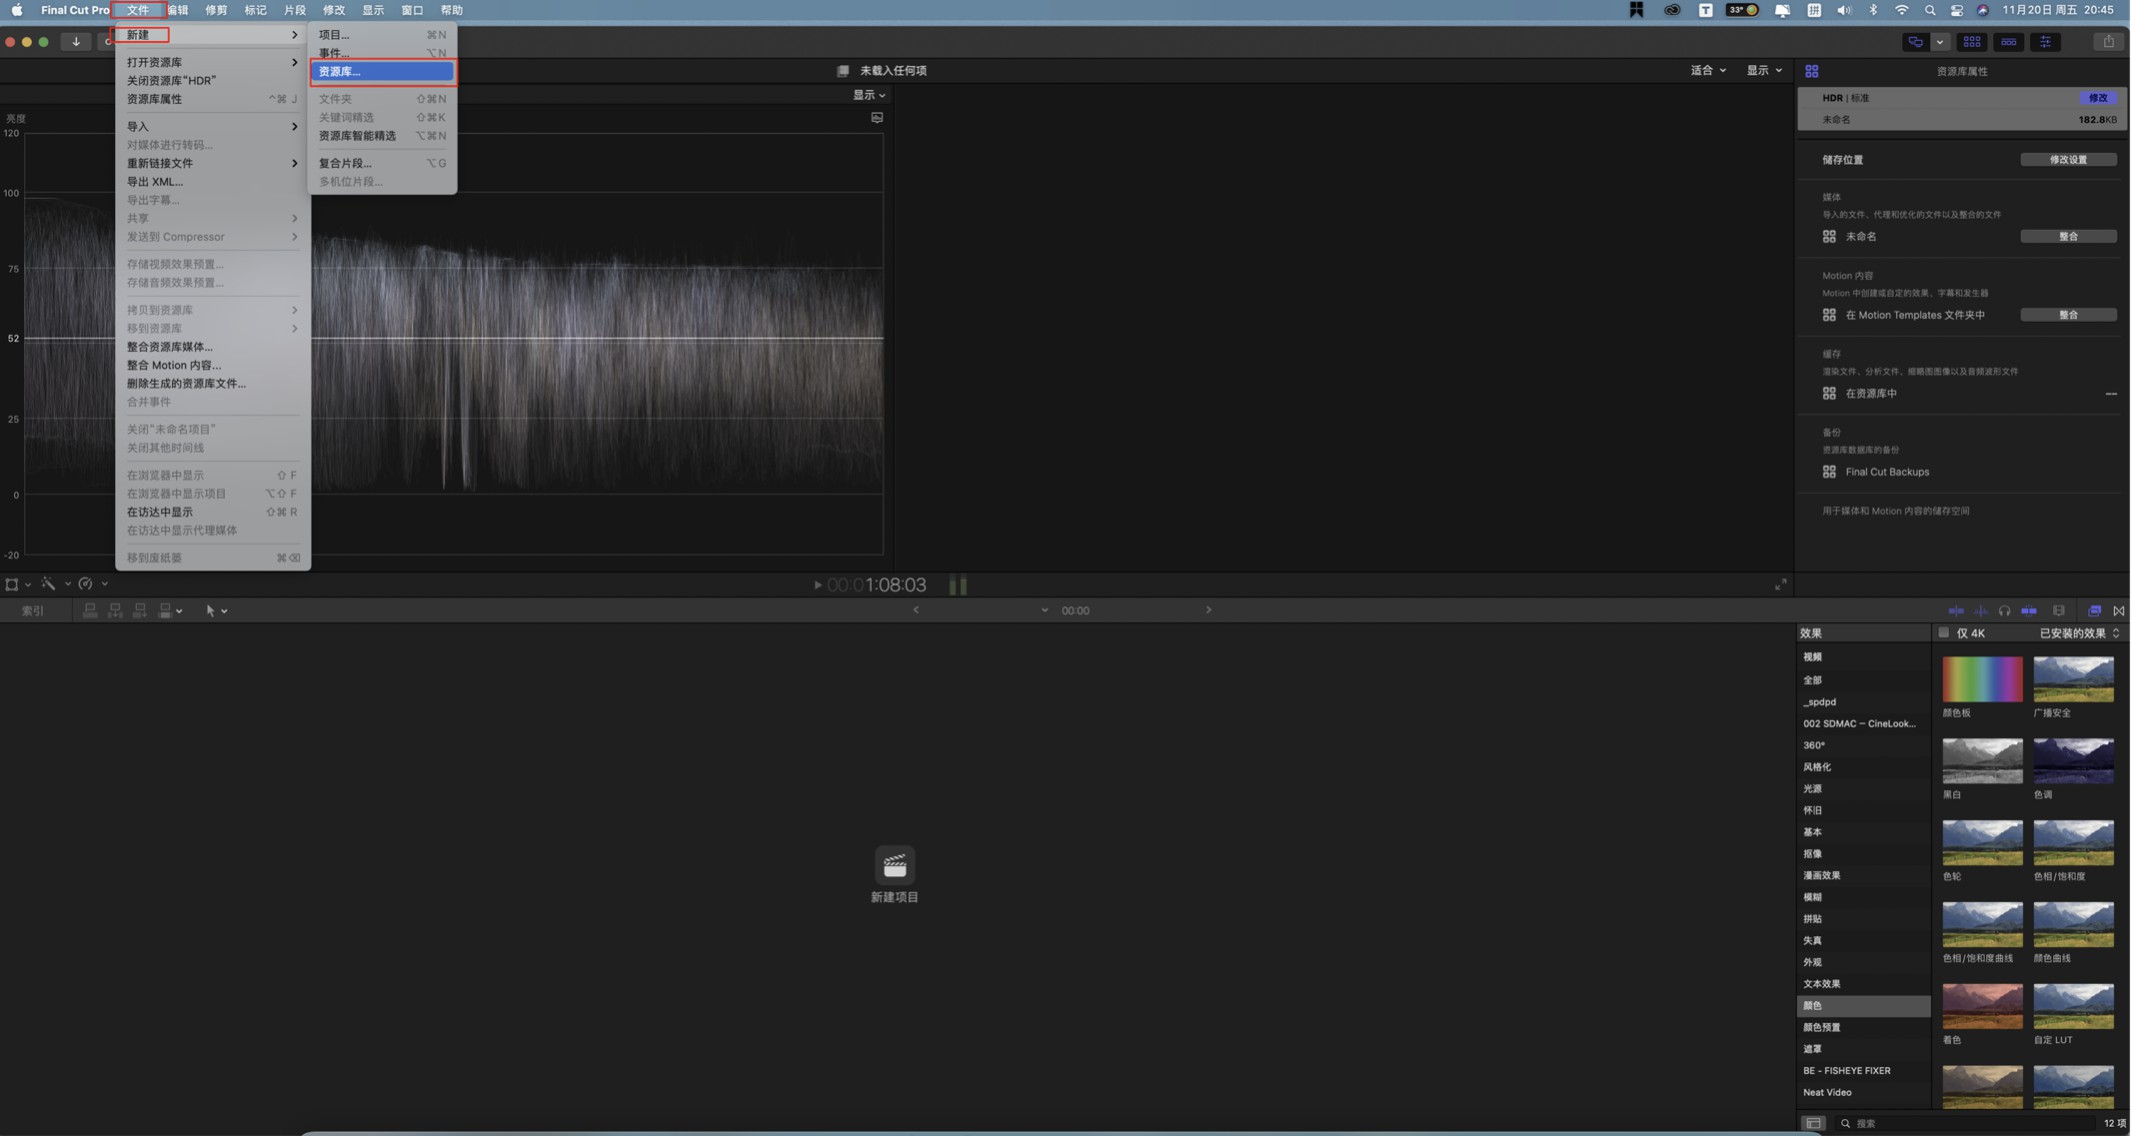Toggle audio skimming waveform icon
The height and width of the screenshot is (1136, 2132).
pos(1981,611)
